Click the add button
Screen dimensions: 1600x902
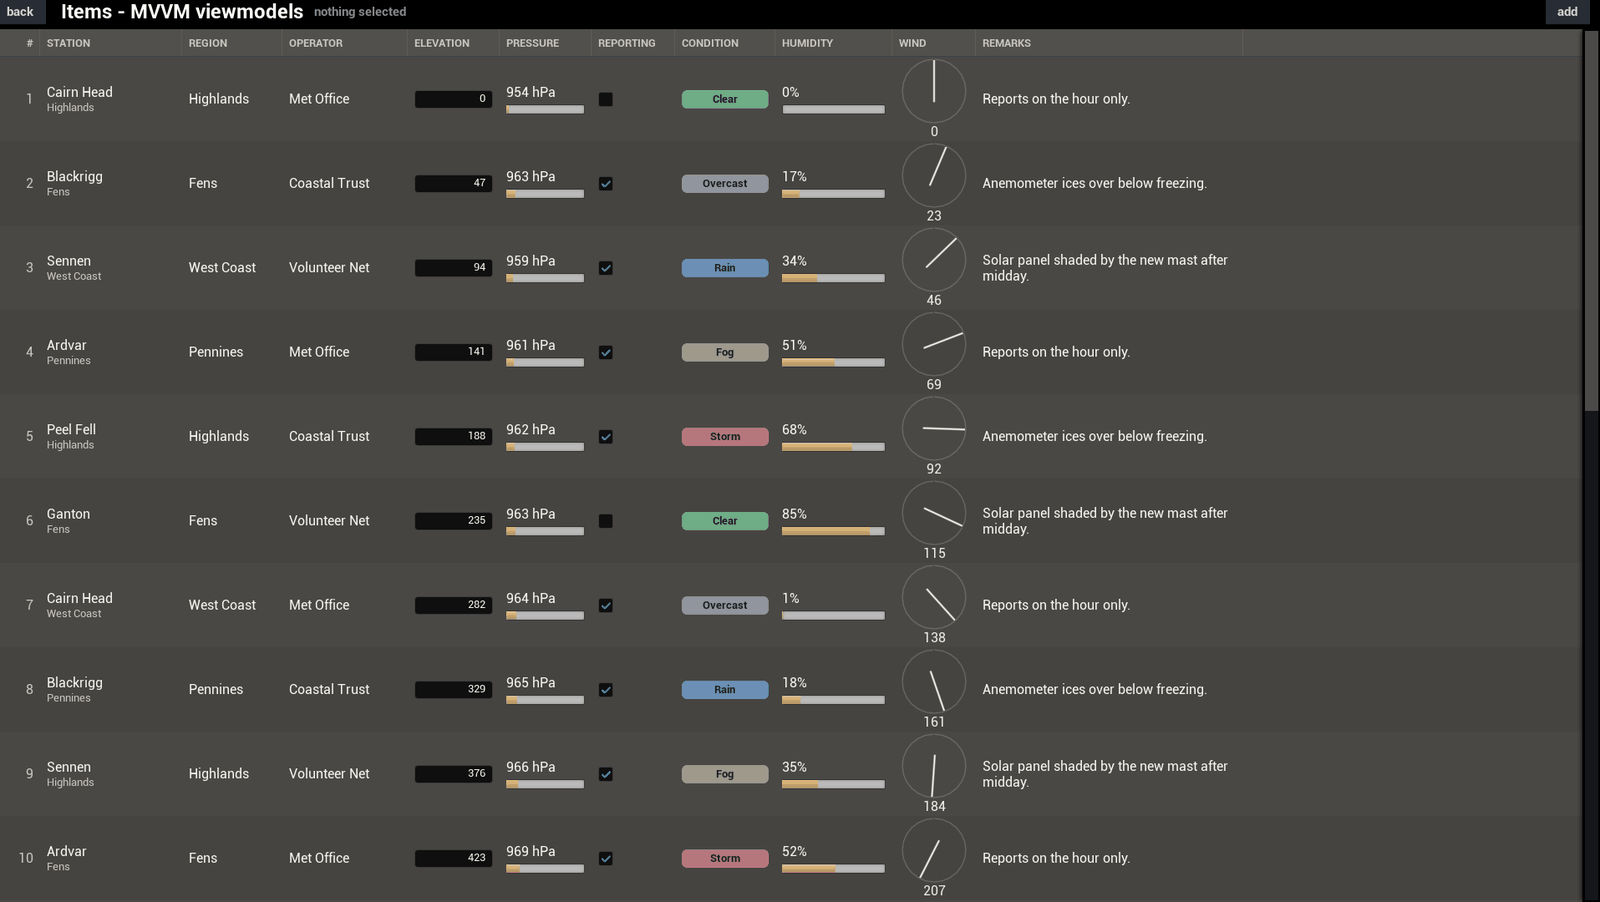[x=1567, y=12]
